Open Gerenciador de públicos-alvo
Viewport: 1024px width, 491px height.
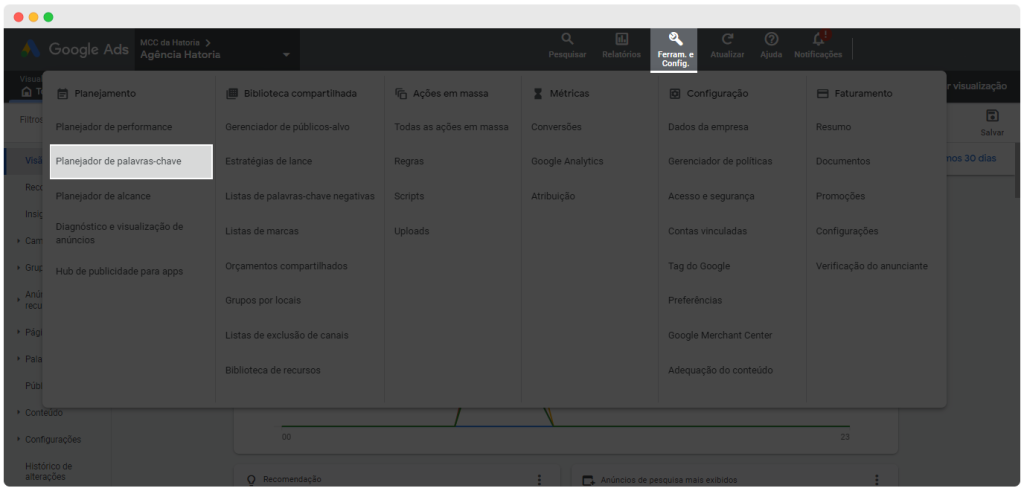[287, 127]
